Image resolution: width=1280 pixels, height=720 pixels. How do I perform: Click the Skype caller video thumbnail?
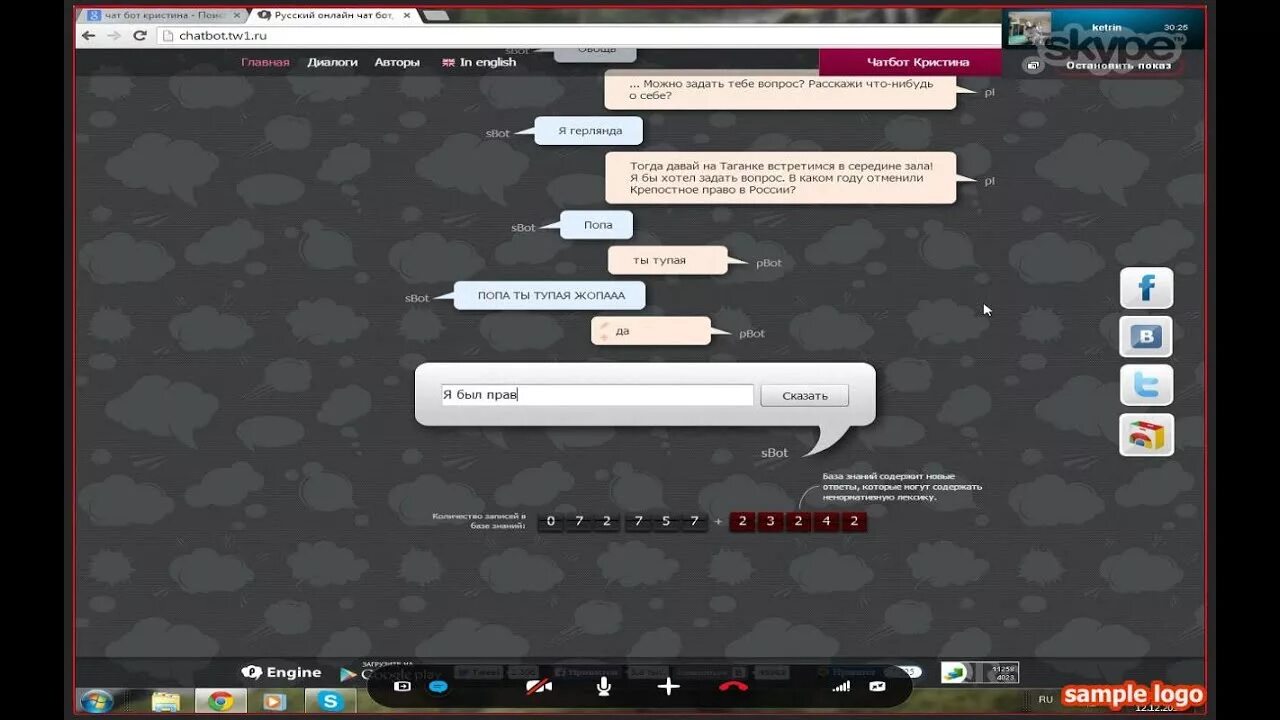1029,29
